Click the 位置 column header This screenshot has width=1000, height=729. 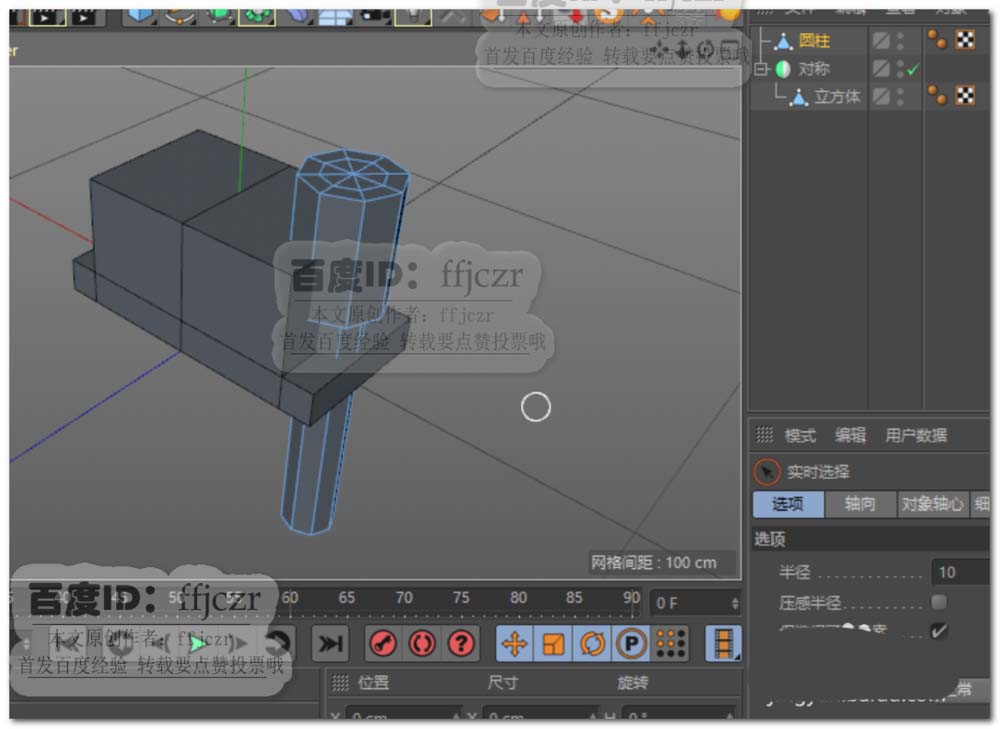[x=373, y=682]
